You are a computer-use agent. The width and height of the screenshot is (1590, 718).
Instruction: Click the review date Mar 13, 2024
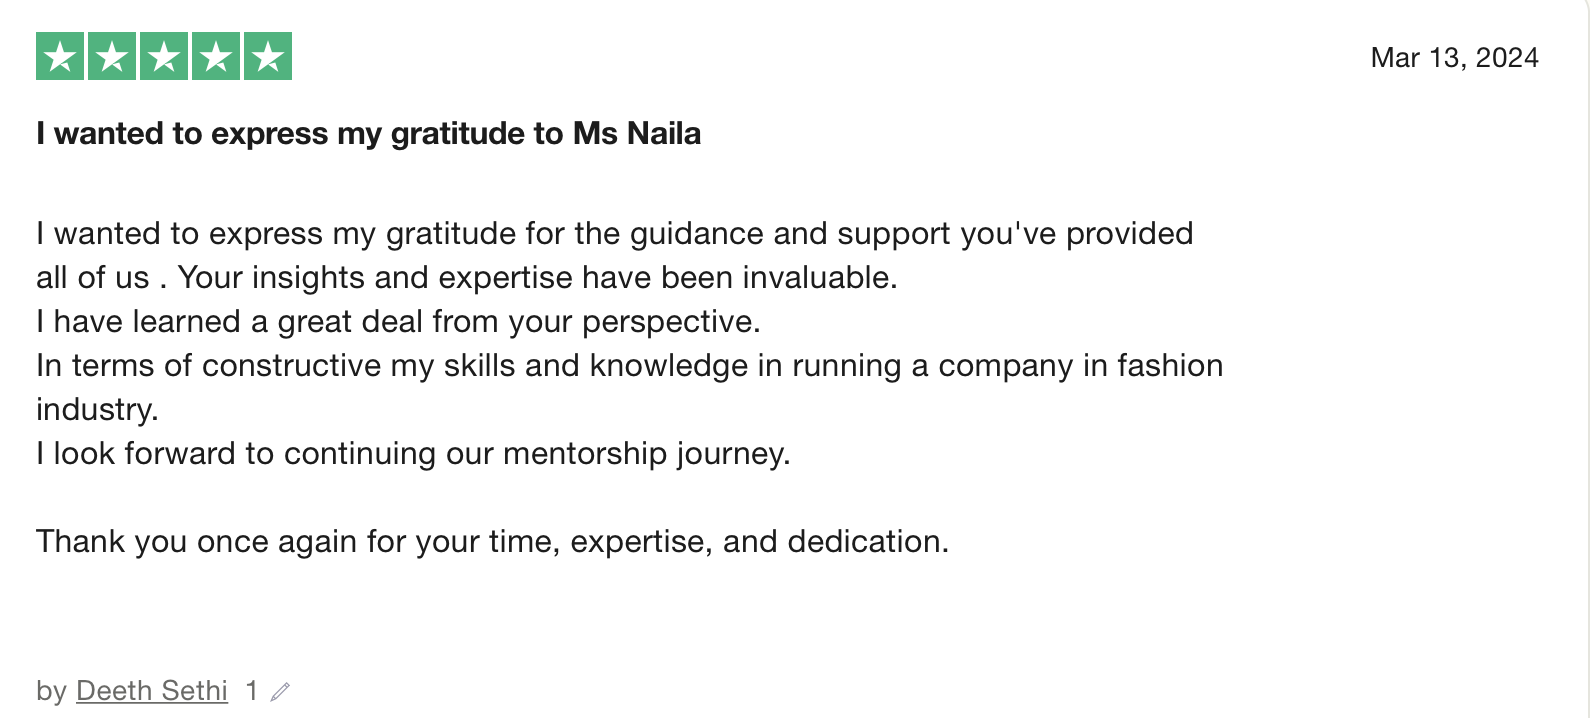coord(1454,58)
